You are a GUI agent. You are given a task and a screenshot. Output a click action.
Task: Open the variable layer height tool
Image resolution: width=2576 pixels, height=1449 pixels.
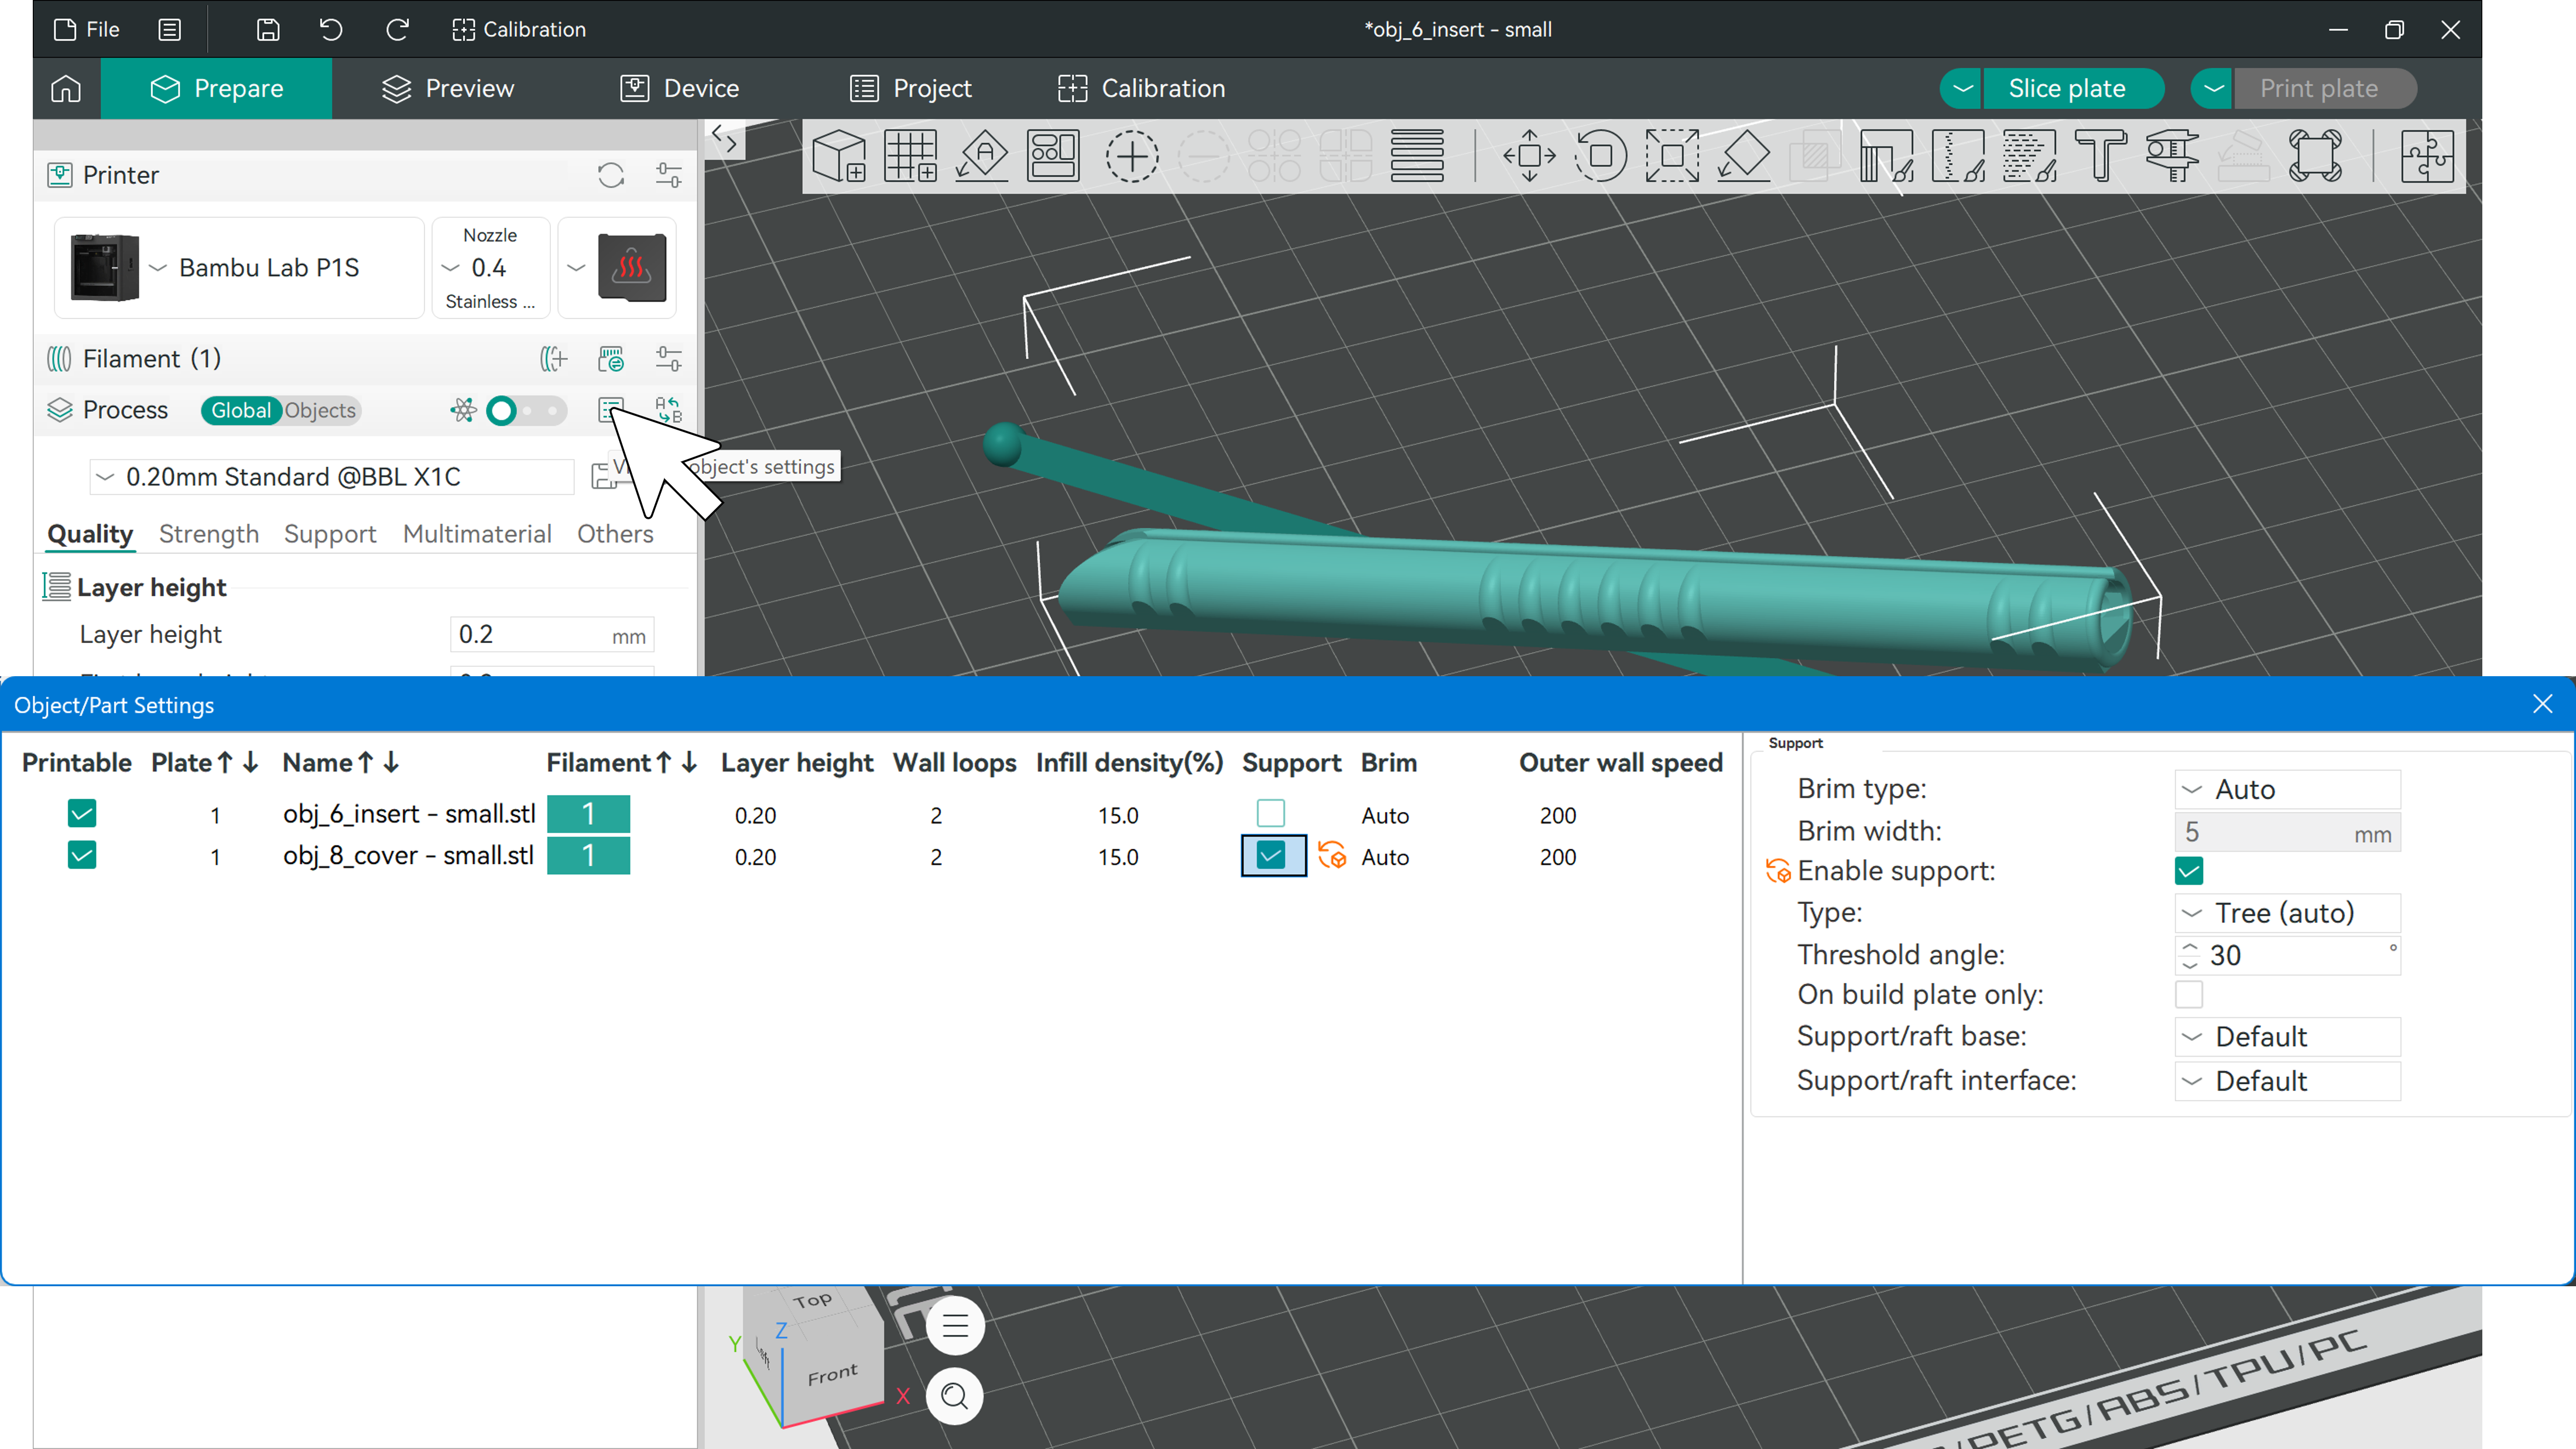coord(1417,156)
